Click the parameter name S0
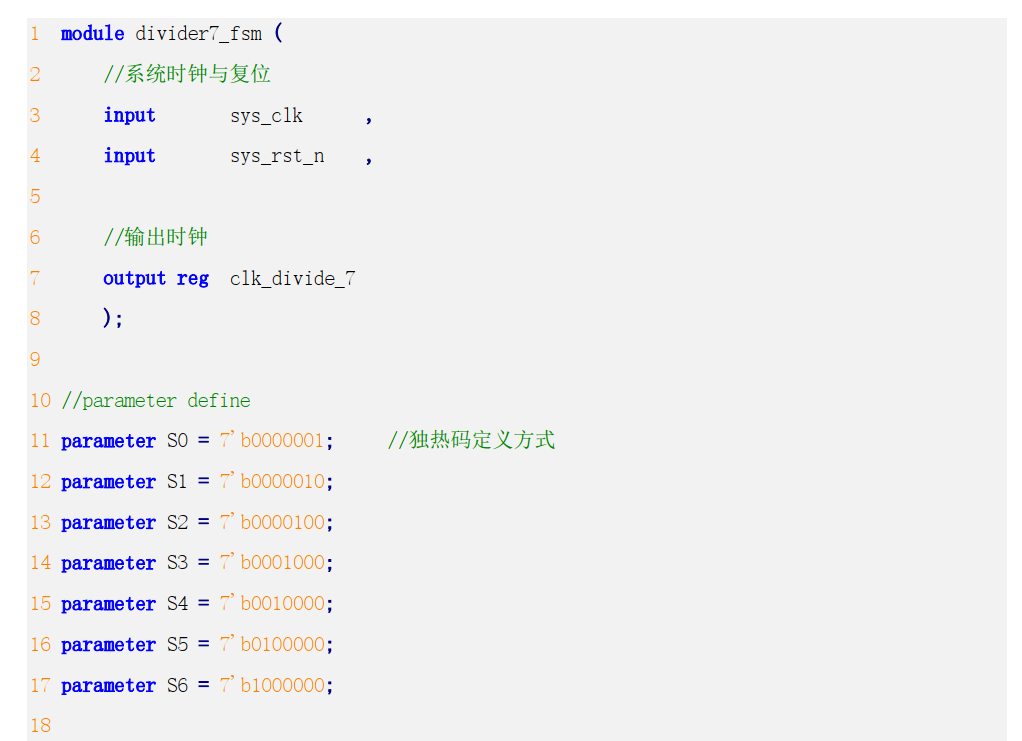This screenshot has height=741, width=1022. click(x=177, y=441)
